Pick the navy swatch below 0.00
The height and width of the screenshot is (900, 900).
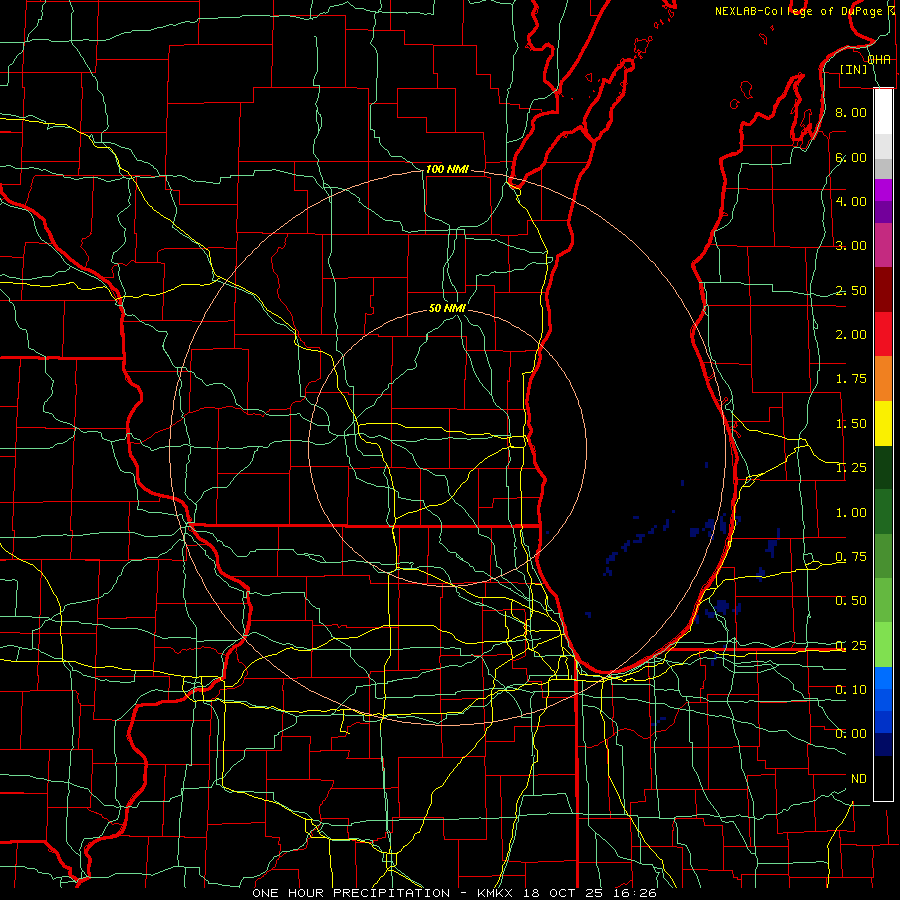point(883,744)
